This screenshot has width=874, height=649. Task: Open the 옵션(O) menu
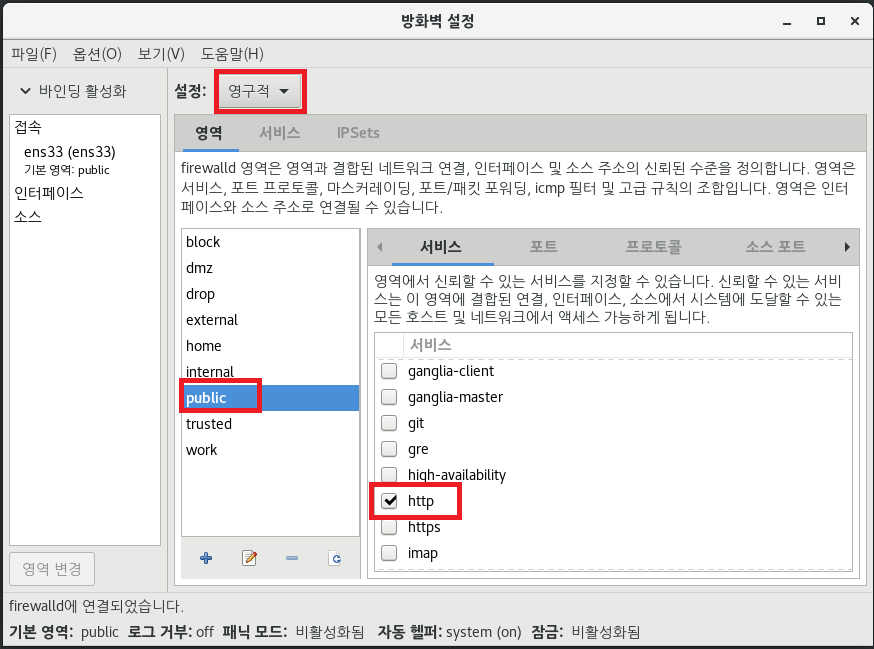pos(97,54)
